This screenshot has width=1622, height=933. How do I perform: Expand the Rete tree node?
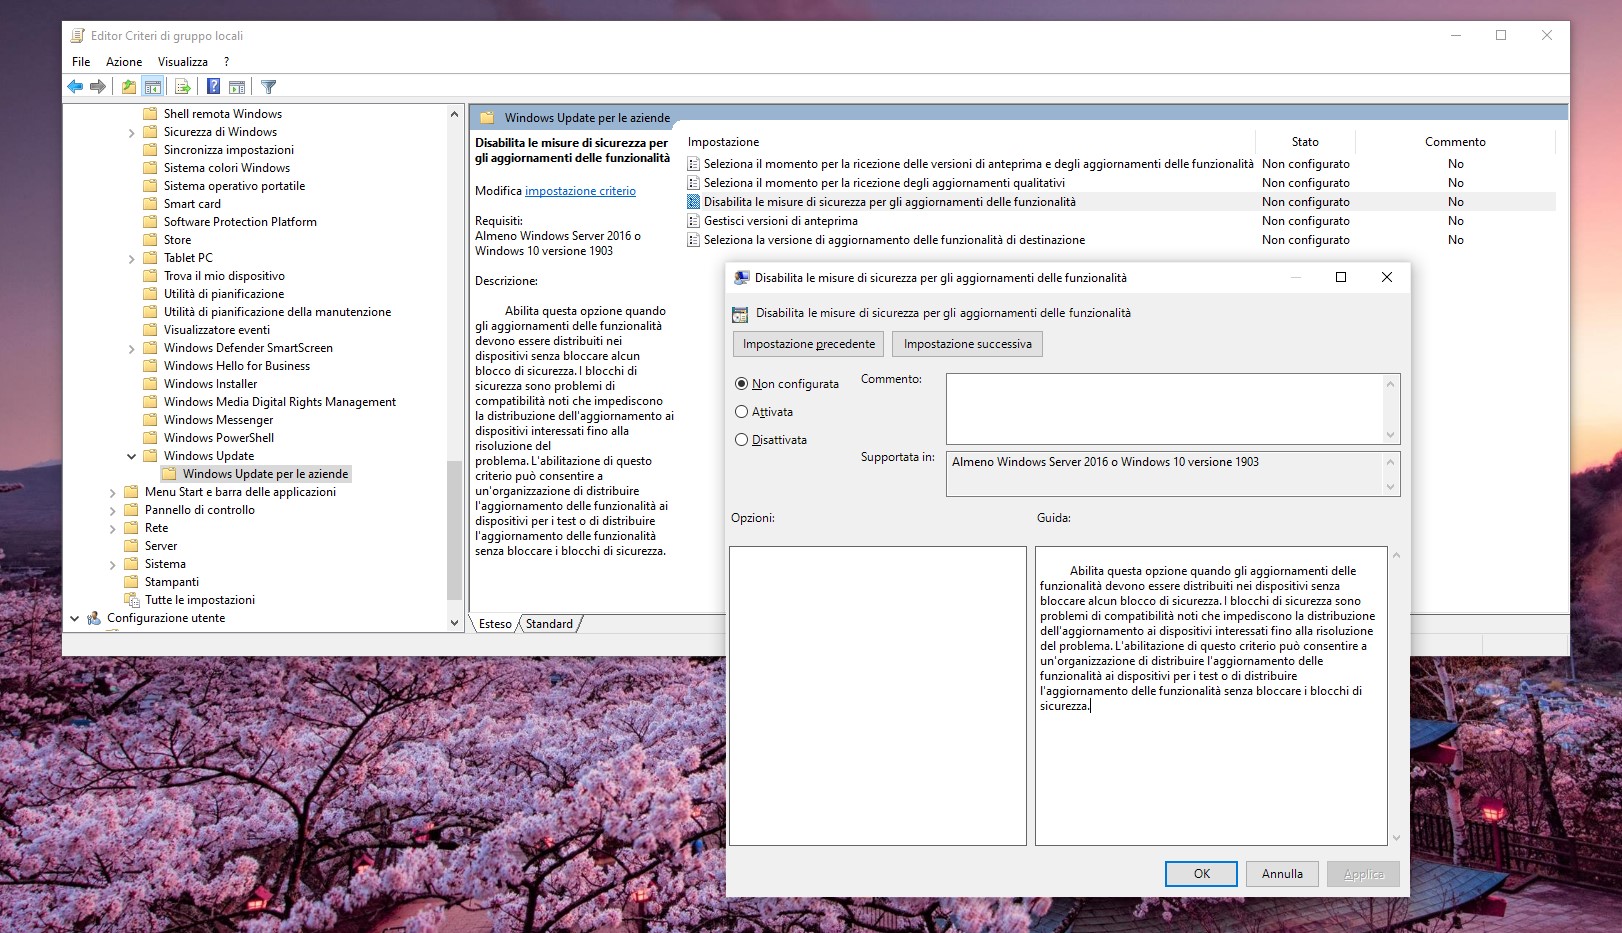click(113, 529)
